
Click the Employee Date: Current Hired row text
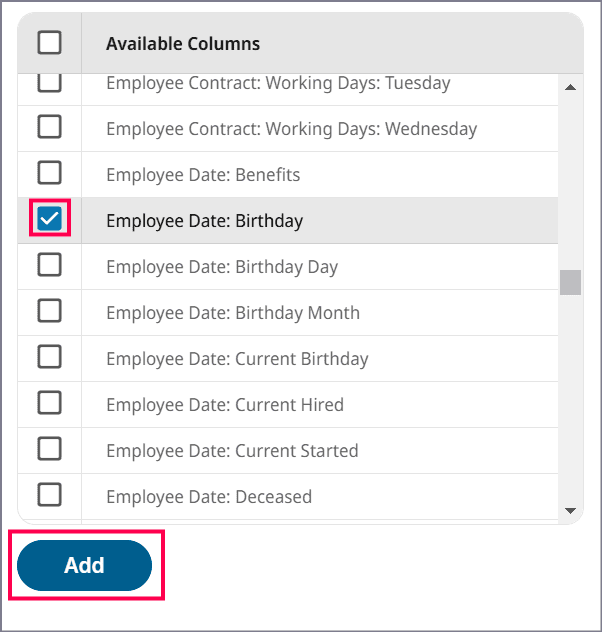coord(224,405)
